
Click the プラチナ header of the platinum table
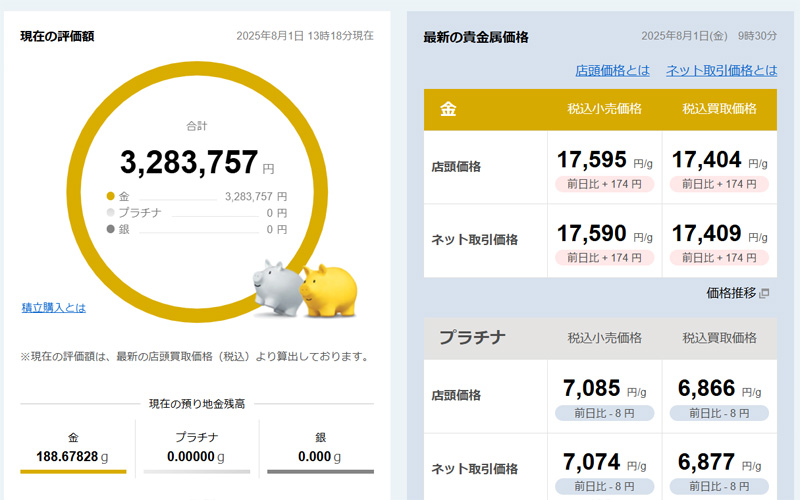tap(472, 337)
